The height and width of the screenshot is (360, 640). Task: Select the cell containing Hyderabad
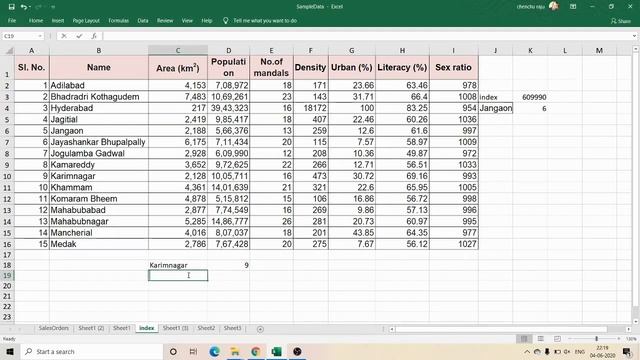point(99,108)
